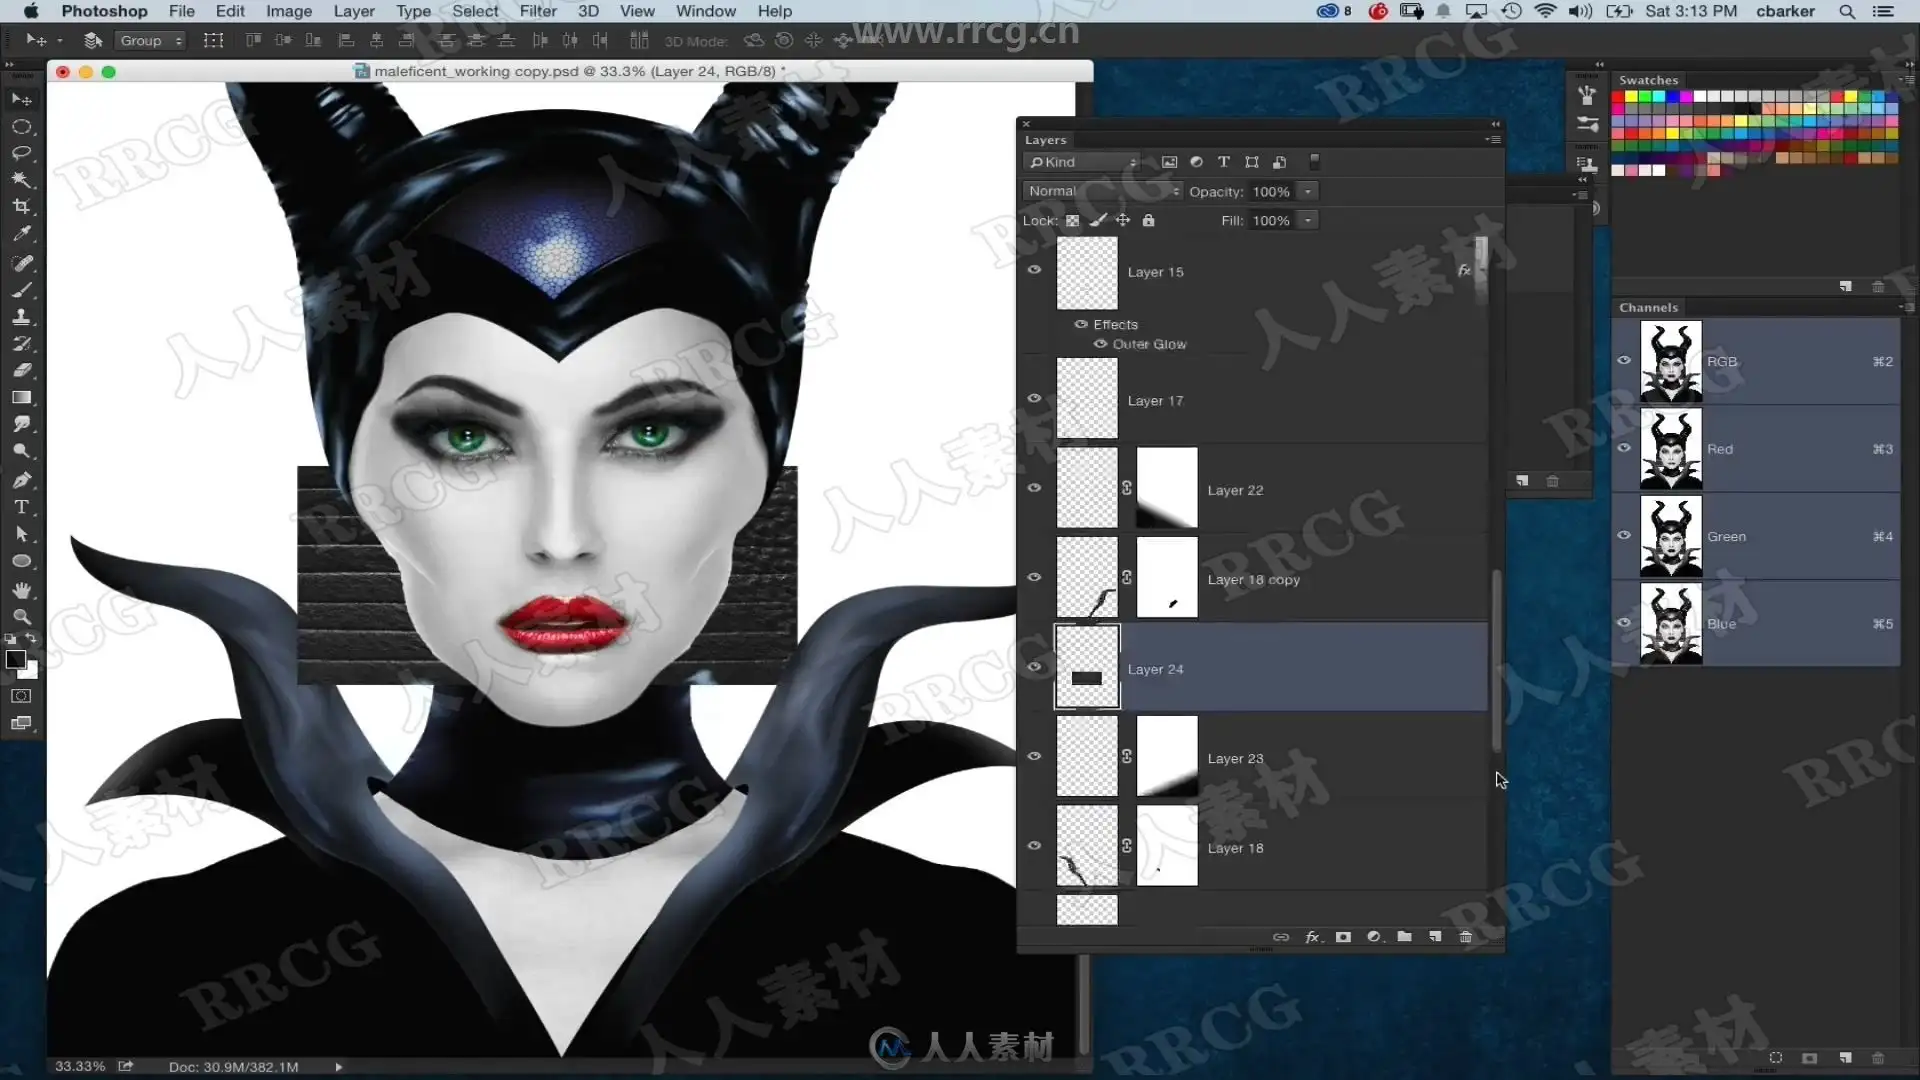1920x1080 pixels.
Task: Select the Clone Stamp tool
Action: click(22, 317)
